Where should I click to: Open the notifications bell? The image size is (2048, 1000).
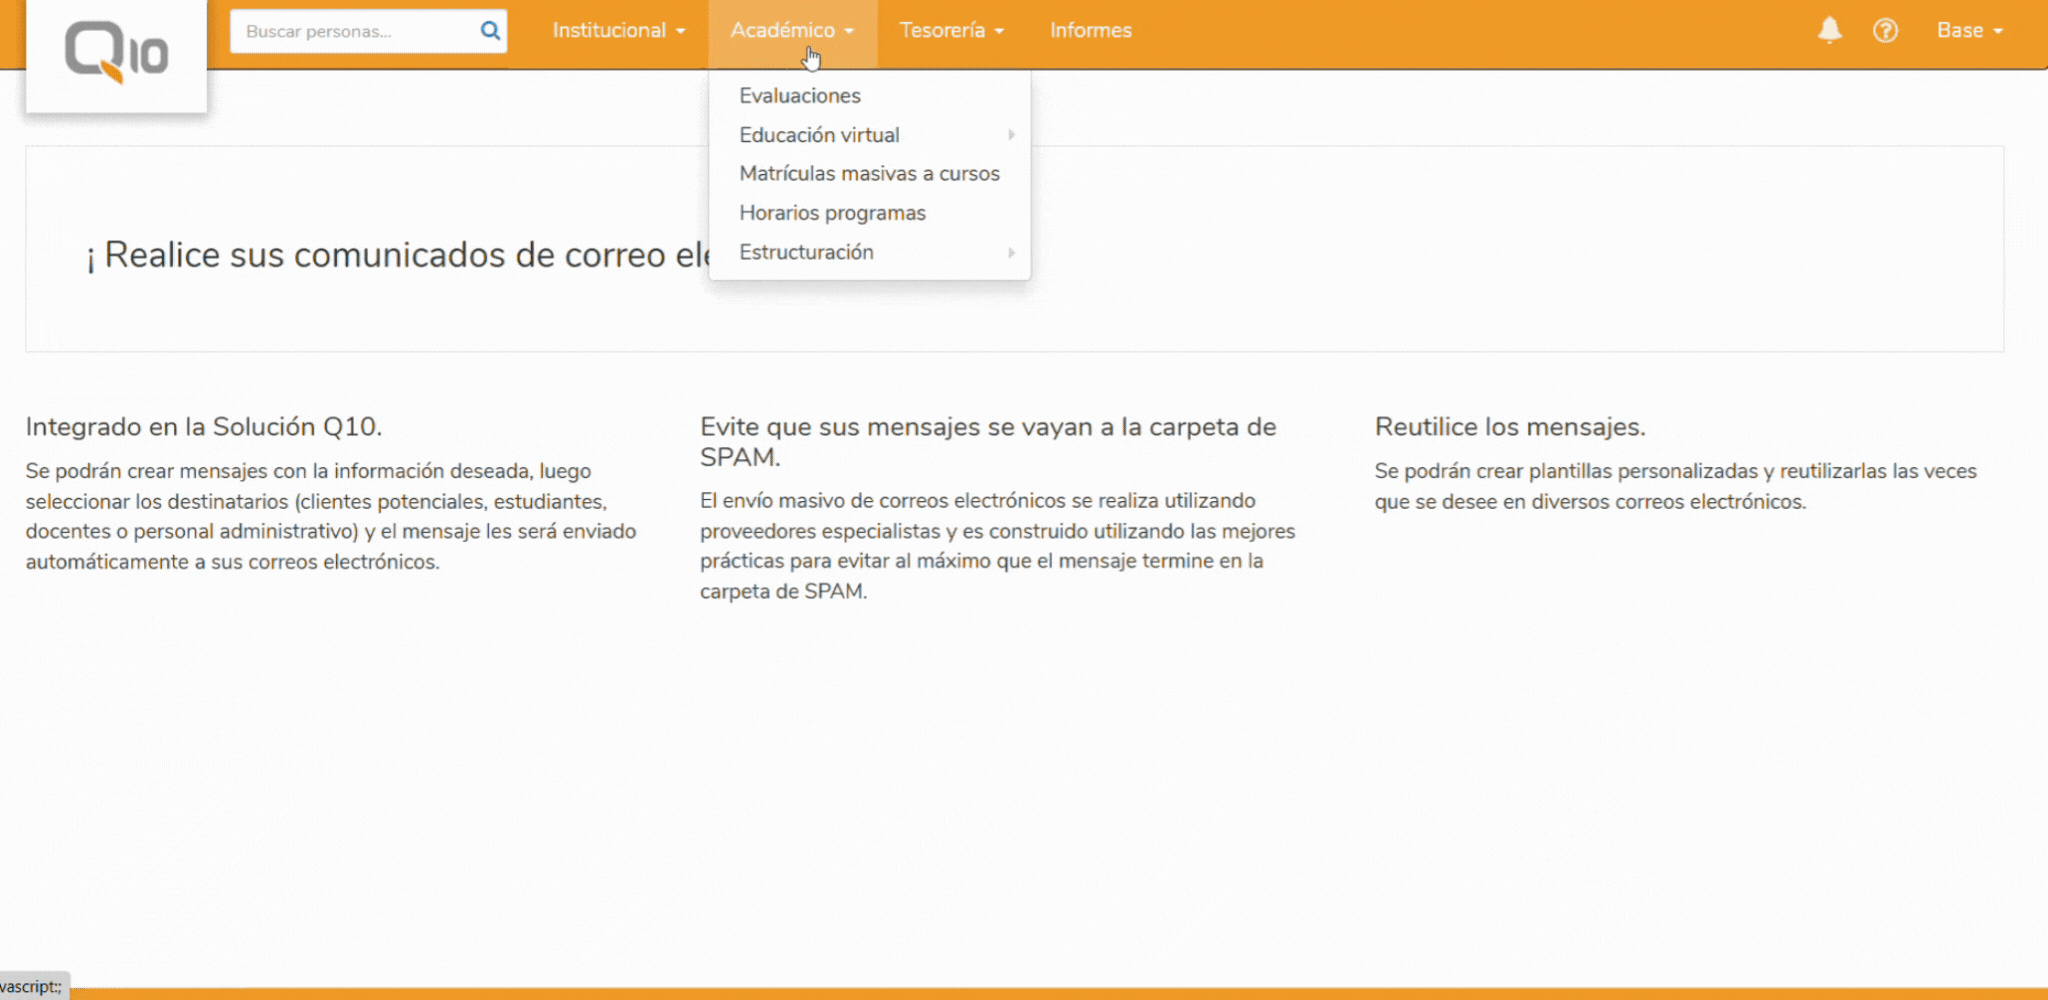tap(1829, 30)
